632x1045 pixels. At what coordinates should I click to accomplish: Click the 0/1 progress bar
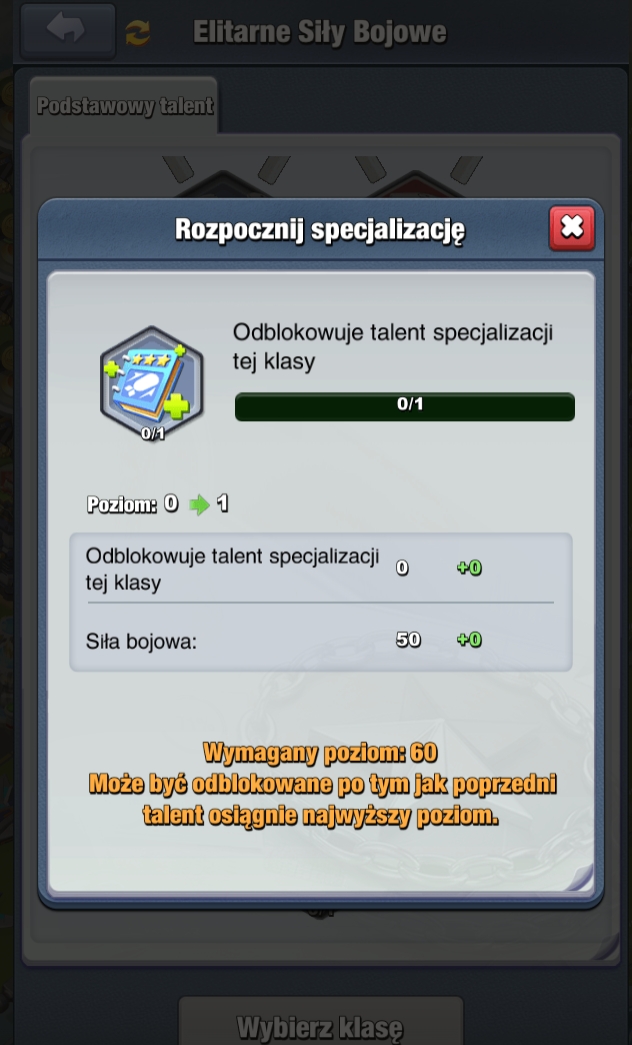pos(405,406)
